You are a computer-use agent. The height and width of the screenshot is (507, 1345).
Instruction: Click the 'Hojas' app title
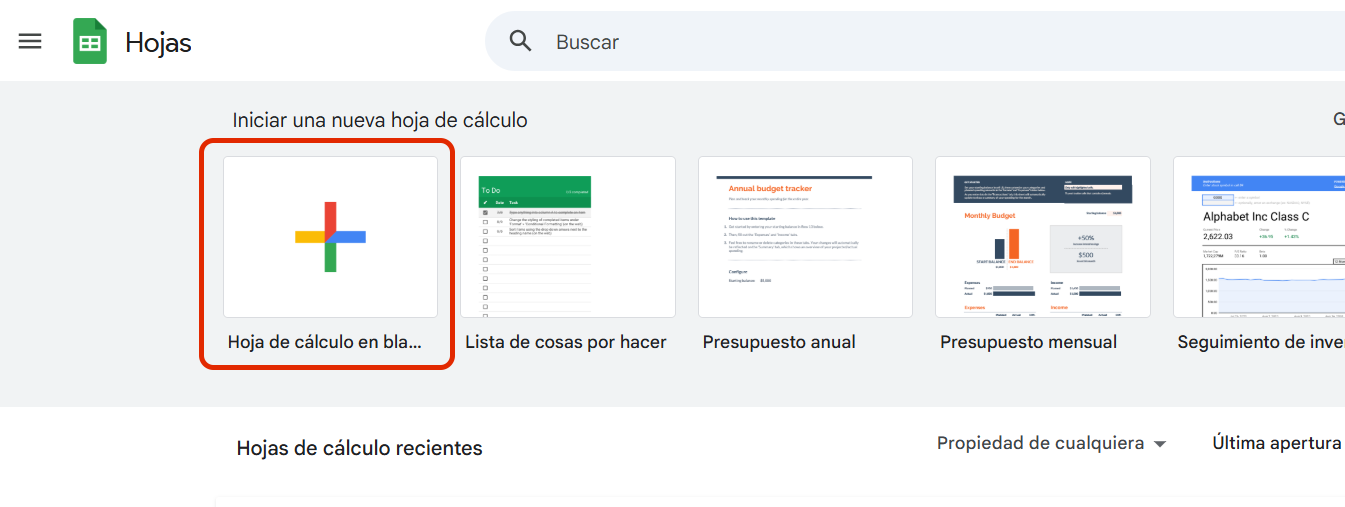click(x=158, y=42)
